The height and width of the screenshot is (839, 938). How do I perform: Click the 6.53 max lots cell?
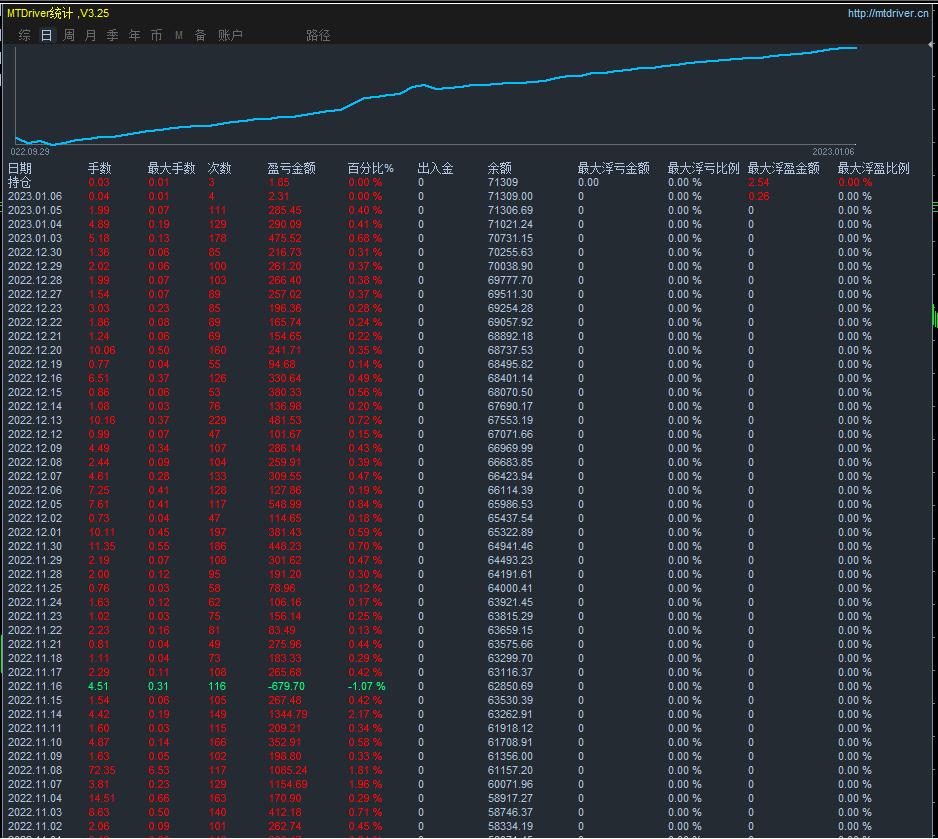159,770
